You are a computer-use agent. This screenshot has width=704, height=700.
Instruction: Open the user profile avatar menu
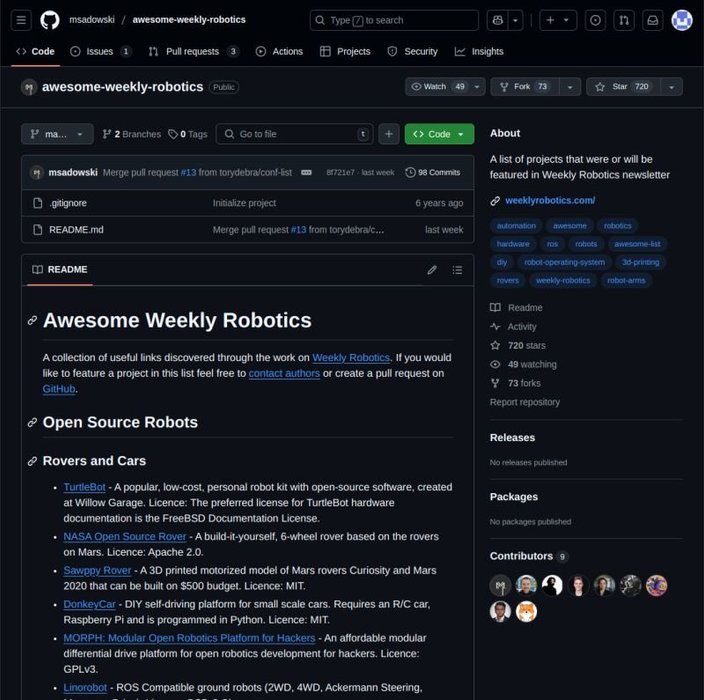pos(682,20)
